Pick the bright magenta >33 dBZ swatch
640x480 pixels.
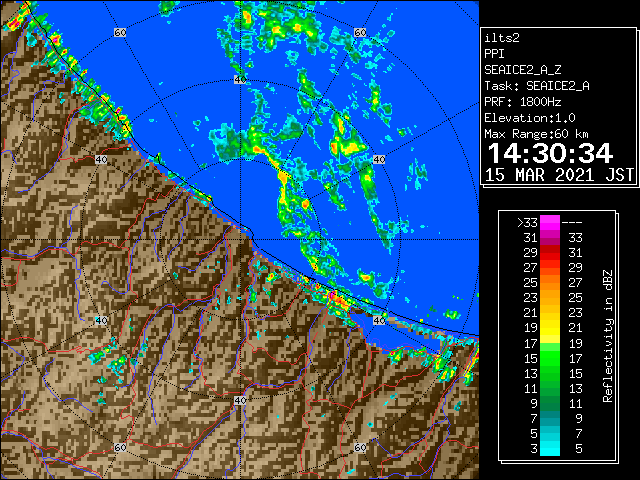point(550,223)
